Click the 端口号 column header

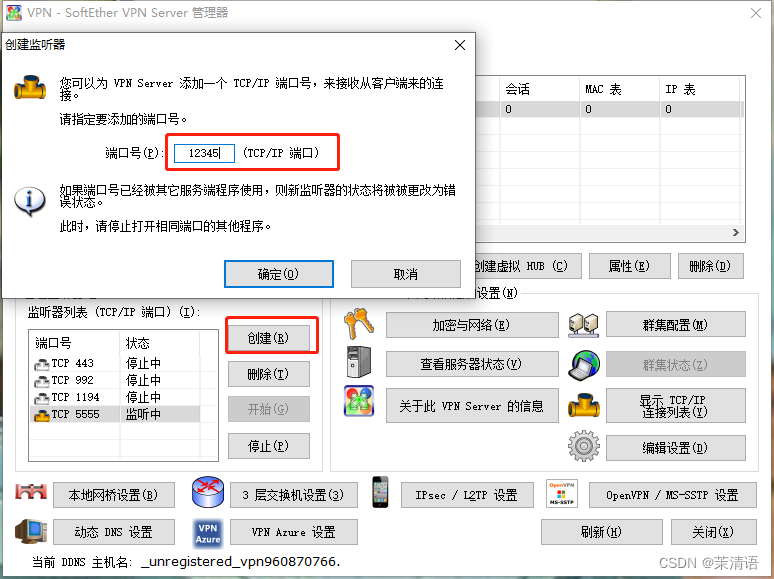74,343
